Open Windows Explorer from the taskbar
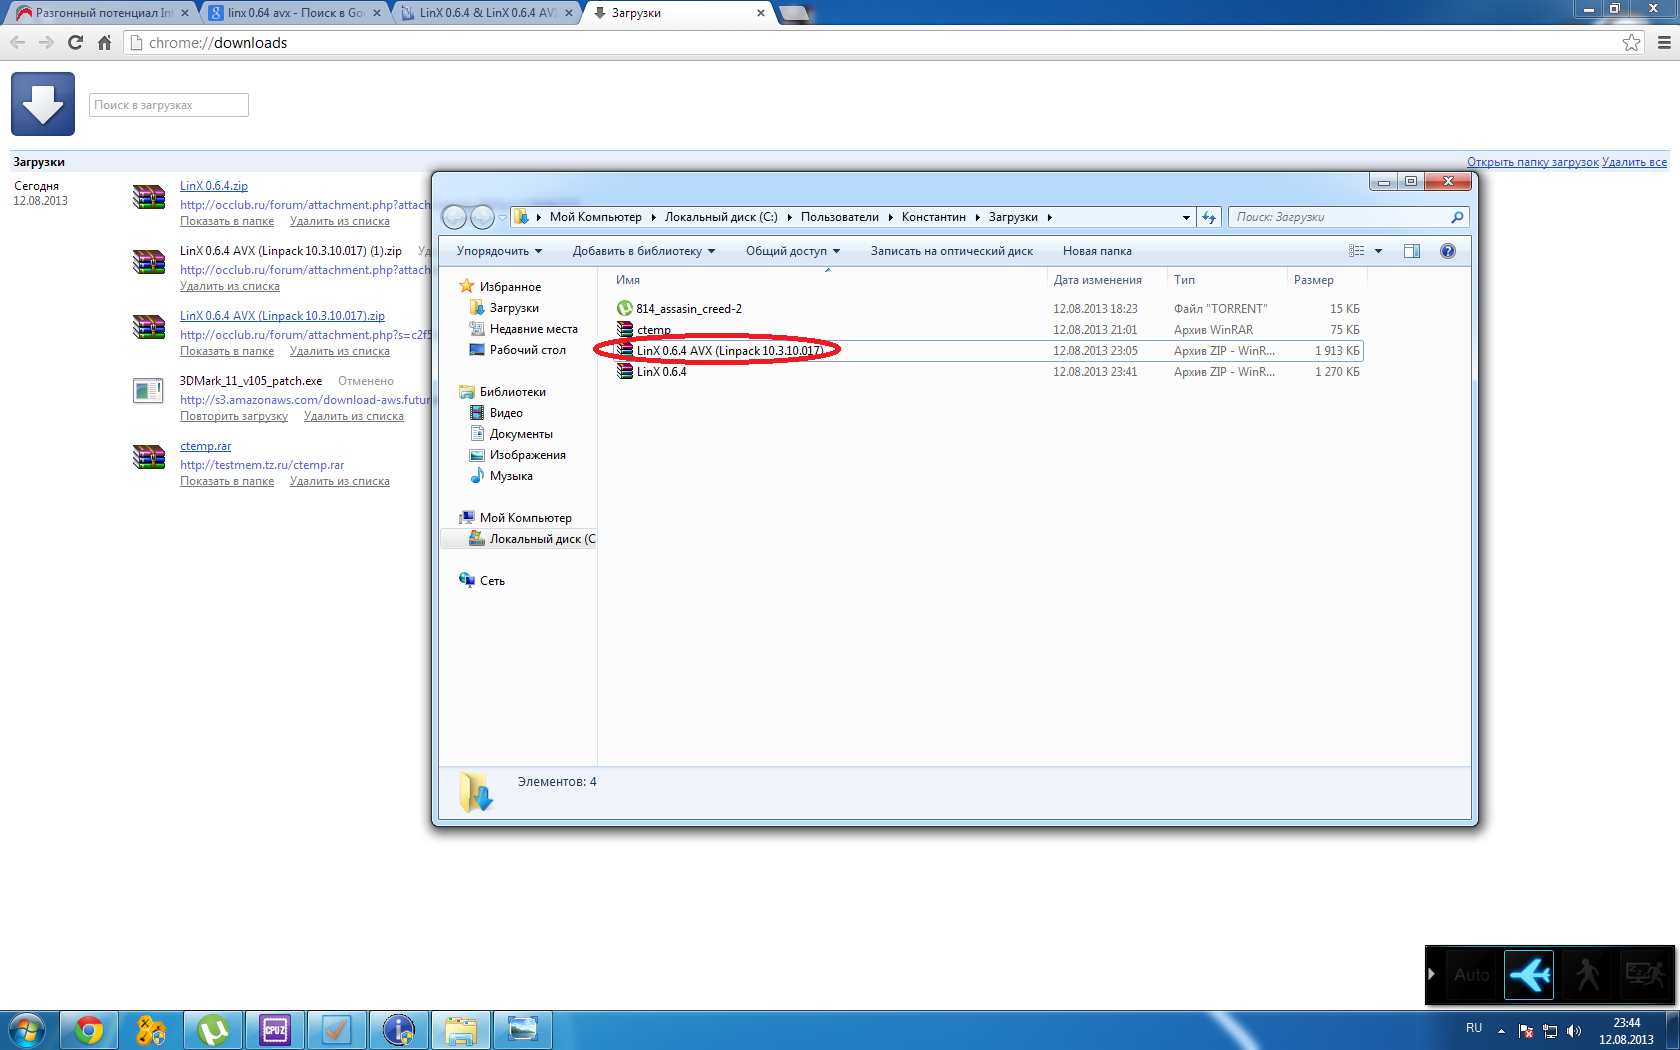 pyautogui.click(x=461, y=1030)
